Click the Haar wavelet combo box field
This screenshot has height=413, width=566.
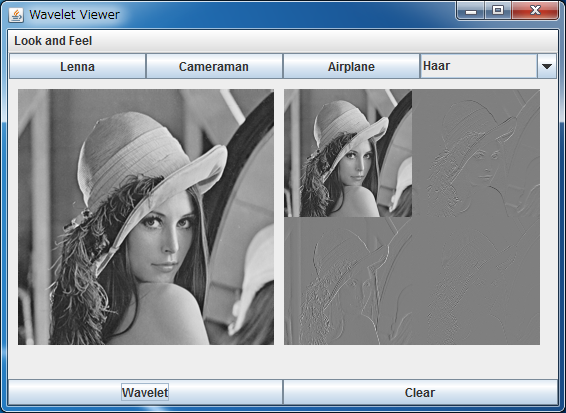click(x=479, y=66)
